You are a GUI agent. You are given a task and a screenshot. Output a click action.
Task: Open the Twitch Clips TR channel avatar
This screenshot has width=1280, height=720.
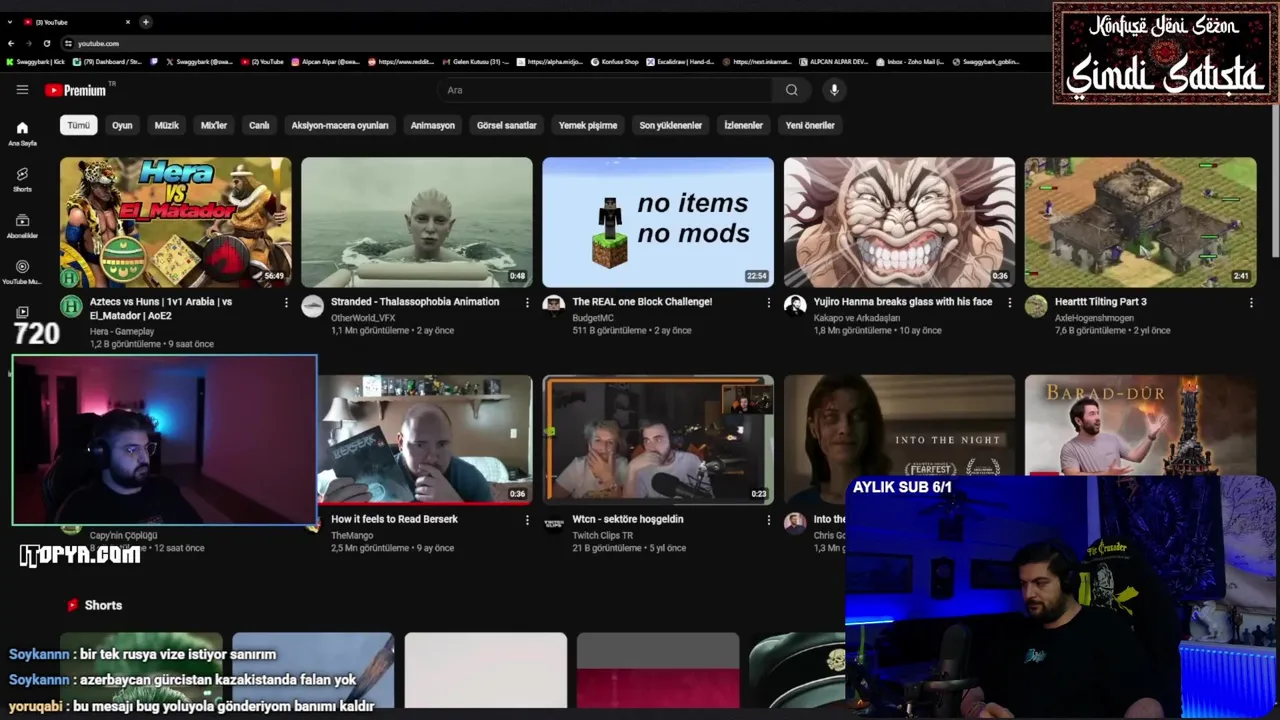click(x=553, y=523)
